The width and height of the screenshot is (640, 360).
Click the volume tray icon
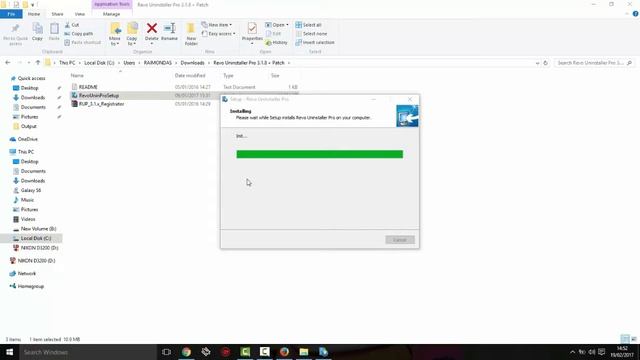[x=592, y=352]
